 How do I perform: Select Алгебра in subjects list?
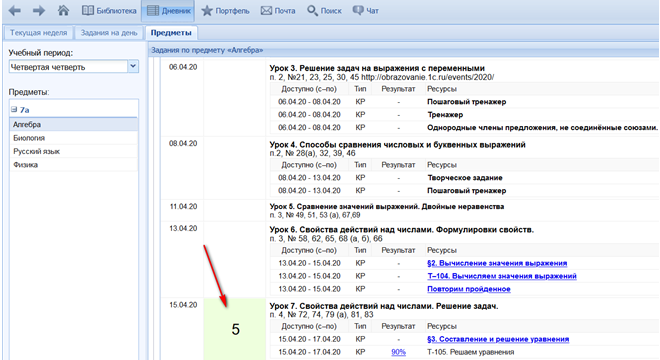pos(74,125)
